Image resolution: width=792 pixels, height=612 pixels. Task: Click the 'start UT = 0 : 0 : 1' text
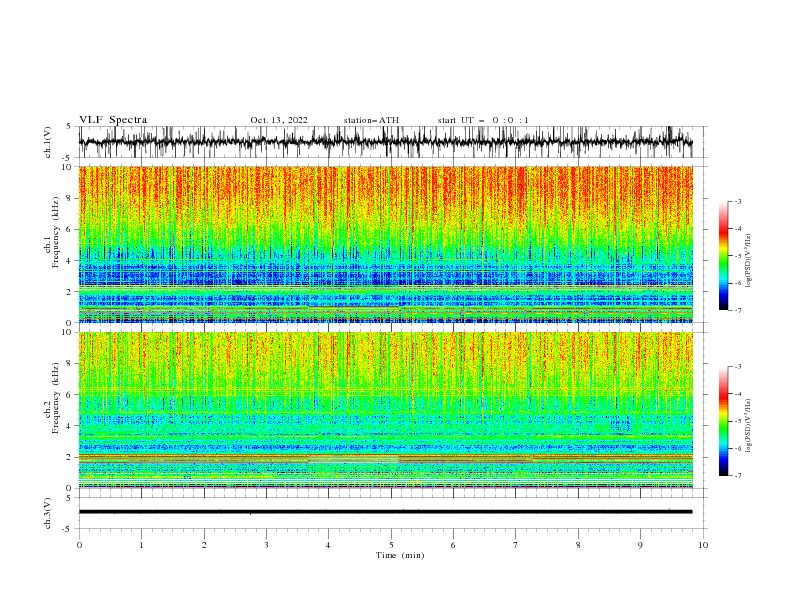483,120
